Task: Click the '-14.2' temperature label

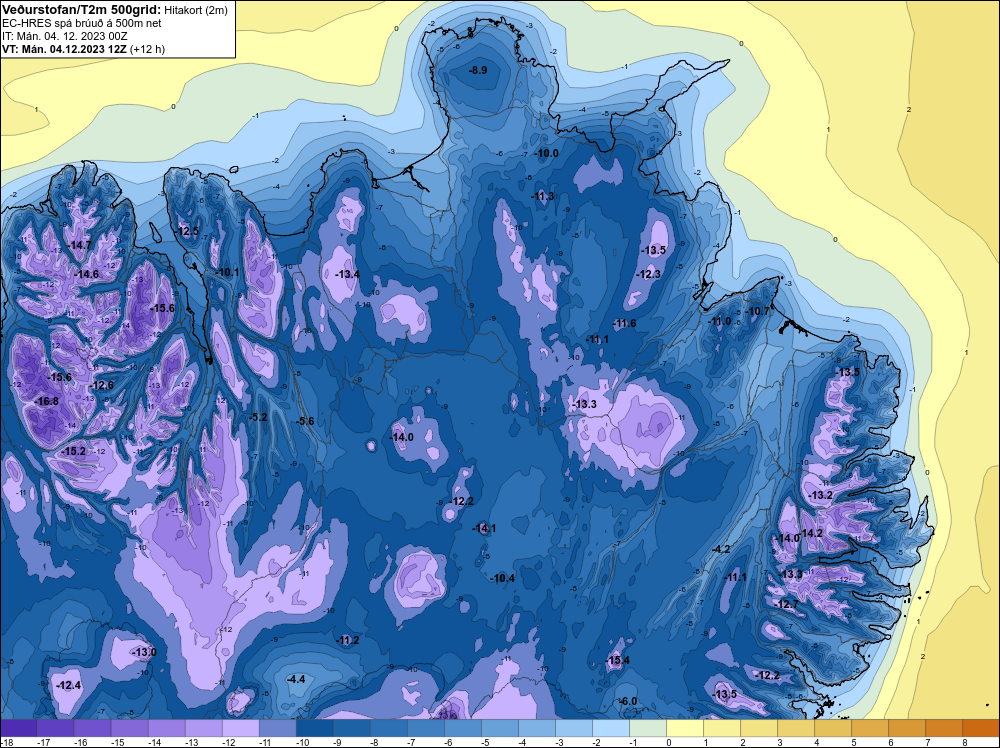Action: click(x=812, y=533)
